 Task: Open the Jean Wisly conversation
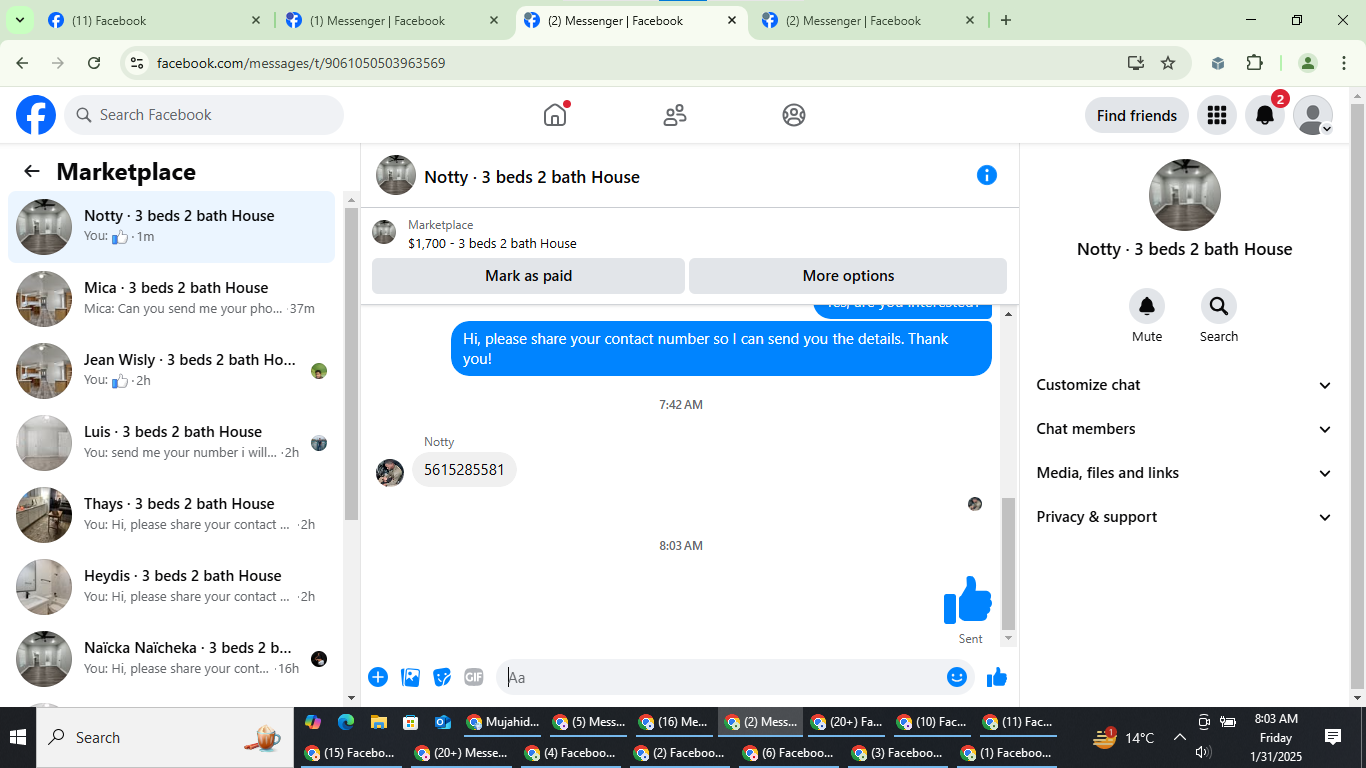(171, 370)
